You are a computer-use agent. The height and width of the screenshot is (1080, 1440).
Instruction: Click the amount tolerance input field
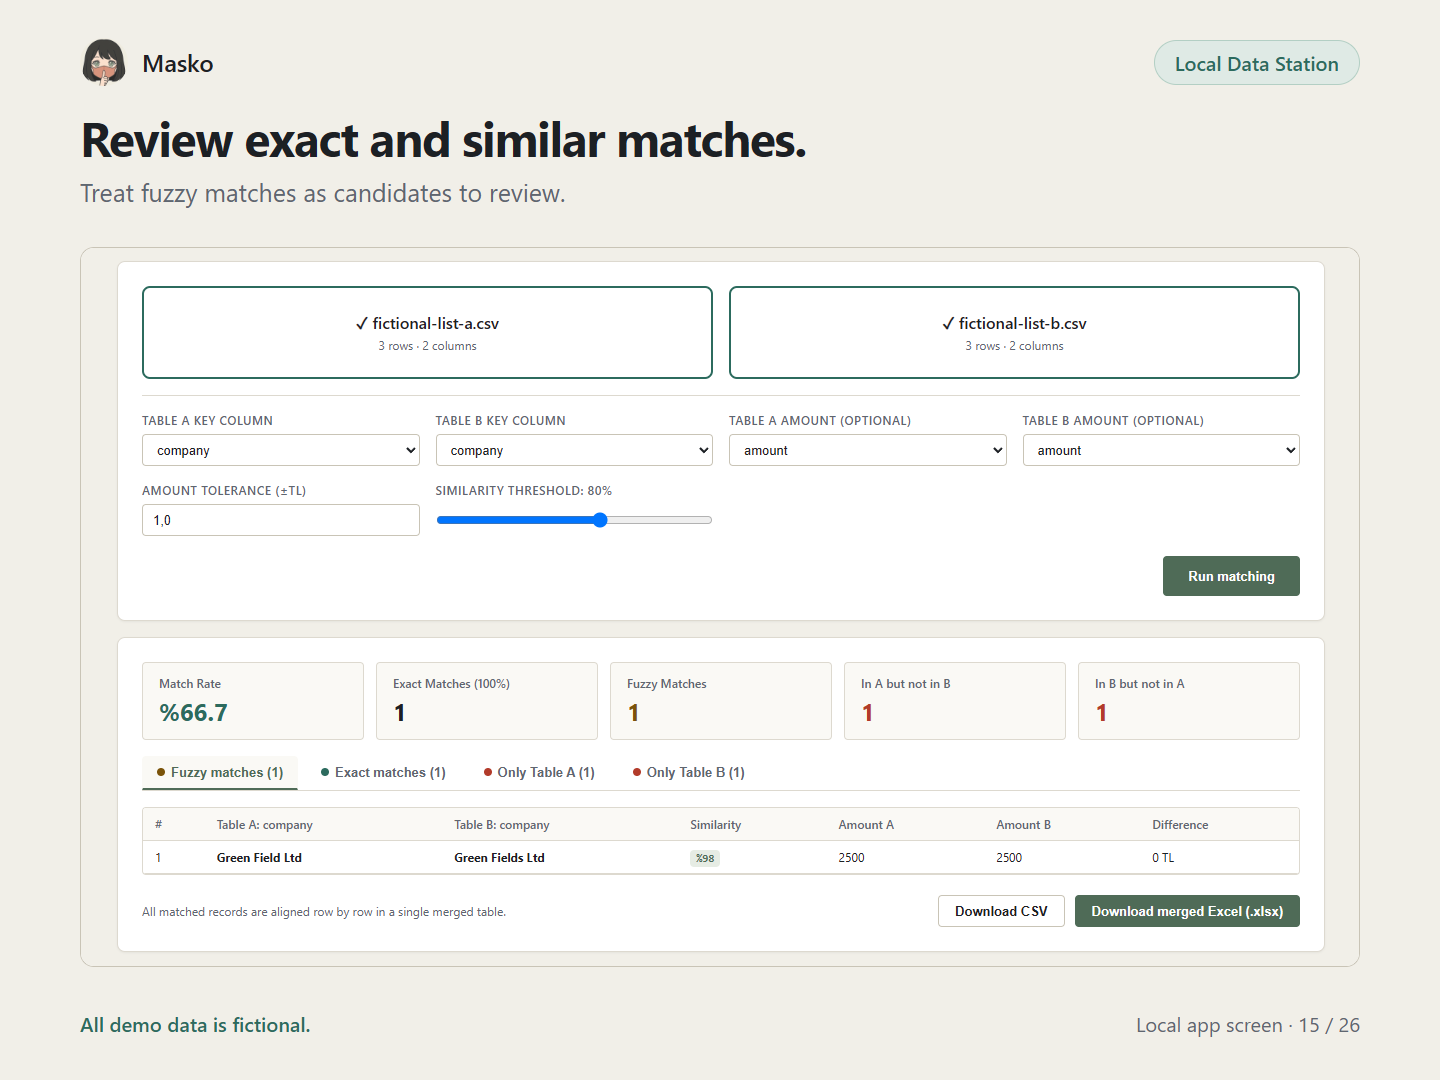click(281, 520)
